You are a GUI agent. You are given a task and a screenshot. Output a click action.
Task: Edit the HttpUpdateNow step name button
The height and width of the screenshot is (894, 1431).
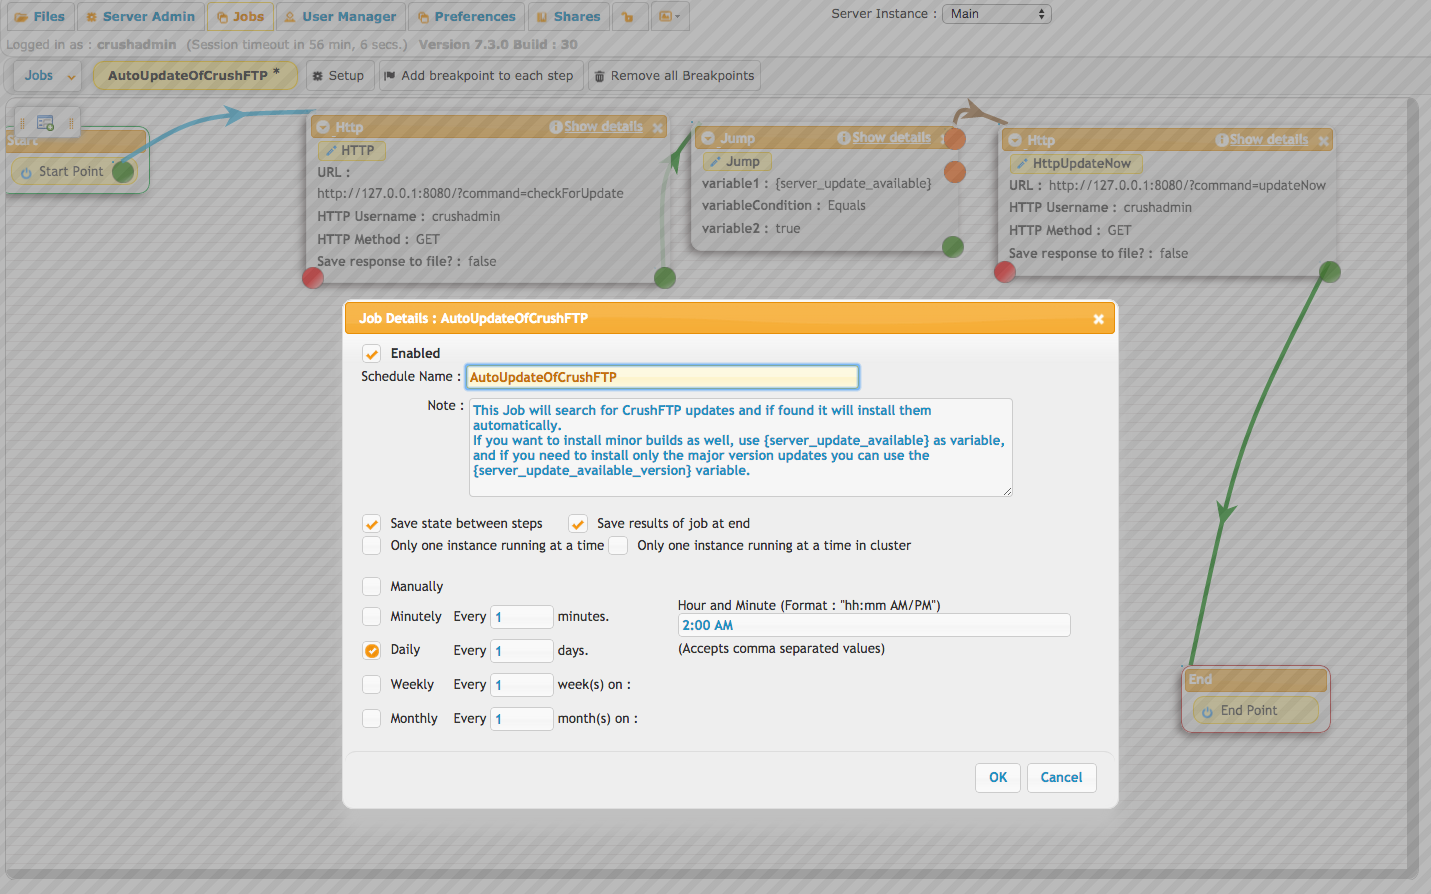point(1076,164)
